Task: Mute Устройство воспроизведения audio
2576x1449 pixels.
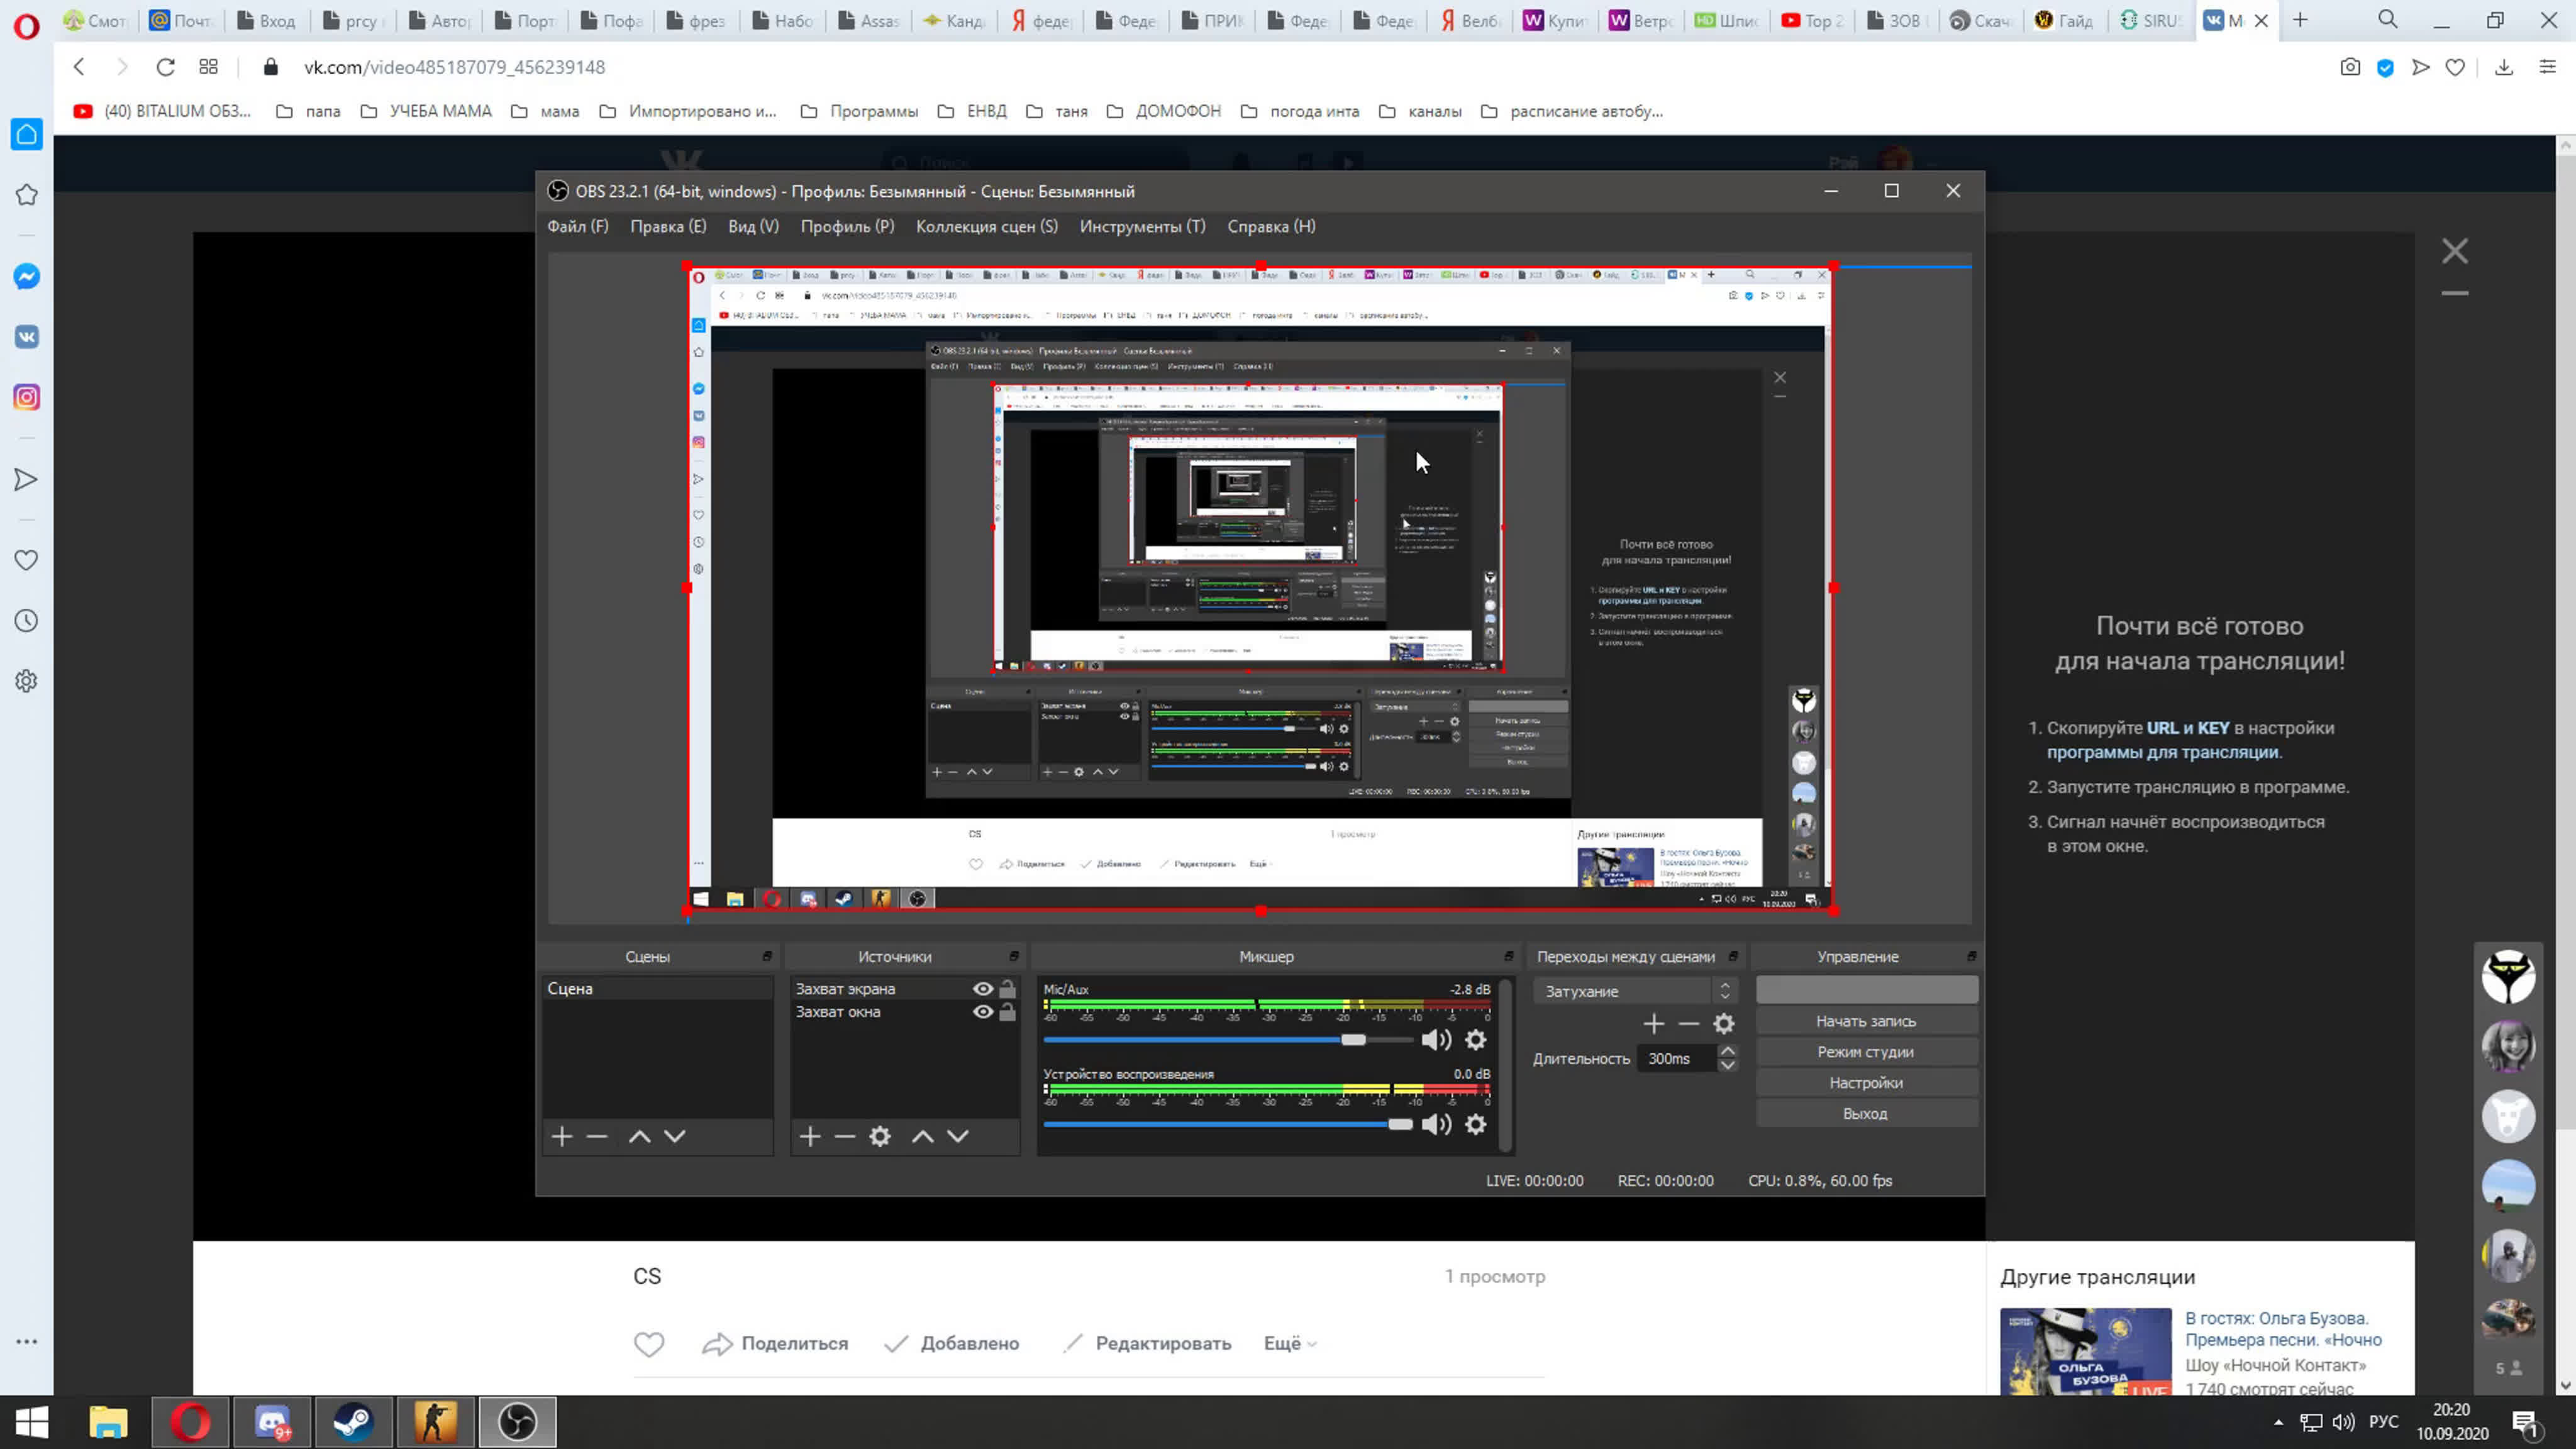Action: (1436, 1124)
